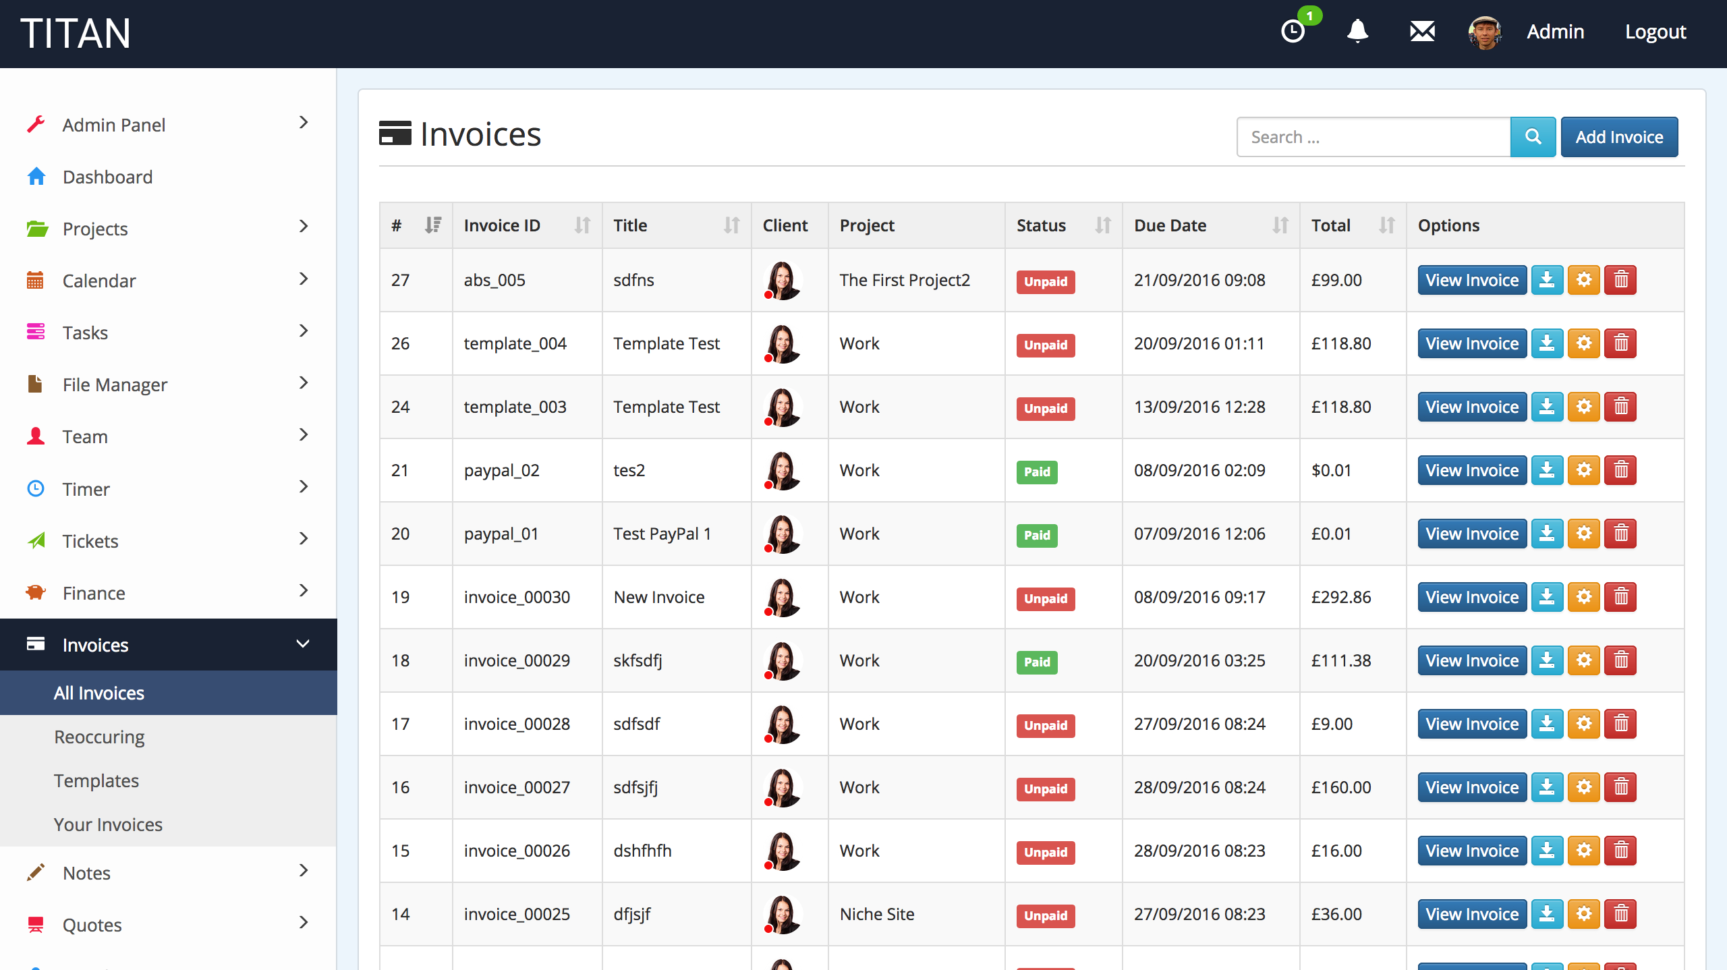Image resolution: width=1727 pixels, height=970 pixels.
Task: Click the Projects folder icon
Action: pos(37,228)
